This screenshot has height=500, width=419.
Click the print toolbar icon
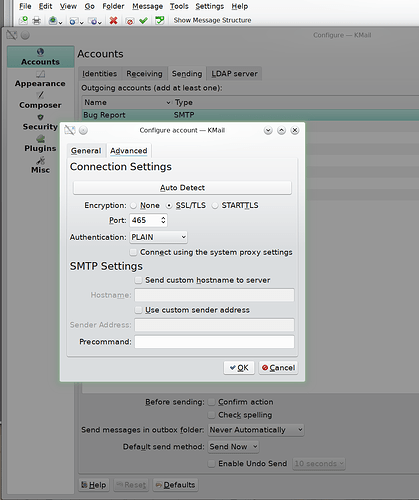(37, 21)
